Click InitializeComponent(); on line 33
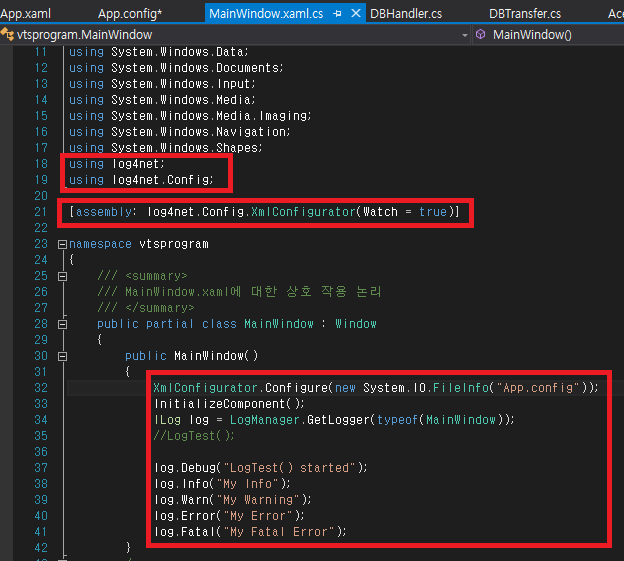 [229, 403]
